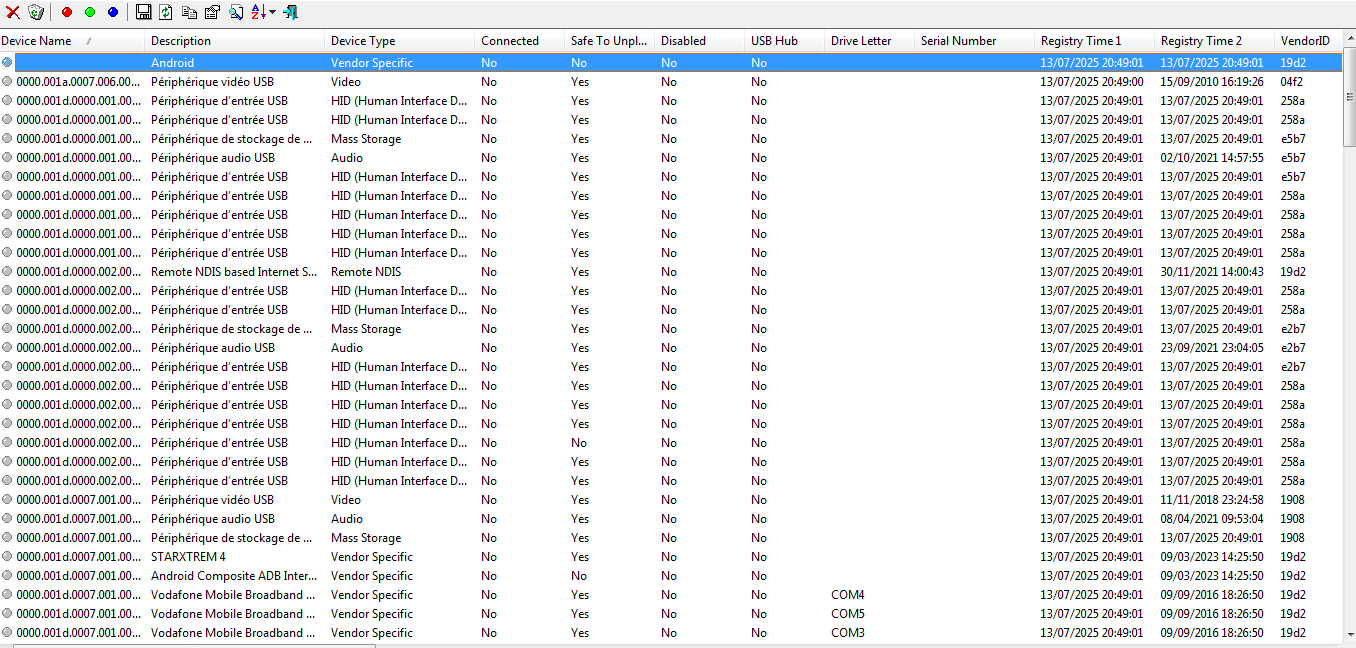Viewport: 1356px width, 648px height.
Task: Click the status dot of the Remote NDIS row
Action: (8, 271)
